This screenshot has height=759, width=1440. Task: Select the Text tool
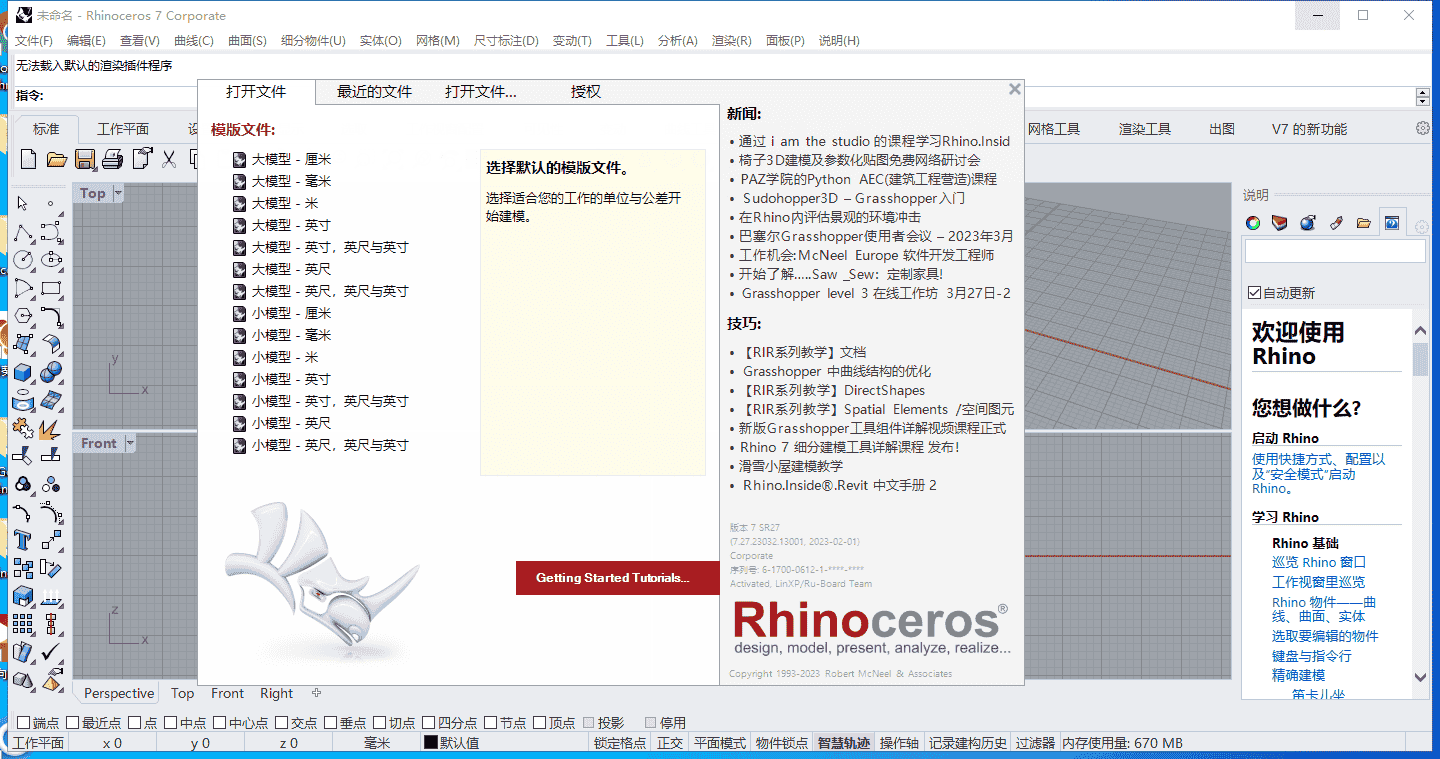point(23,539)
